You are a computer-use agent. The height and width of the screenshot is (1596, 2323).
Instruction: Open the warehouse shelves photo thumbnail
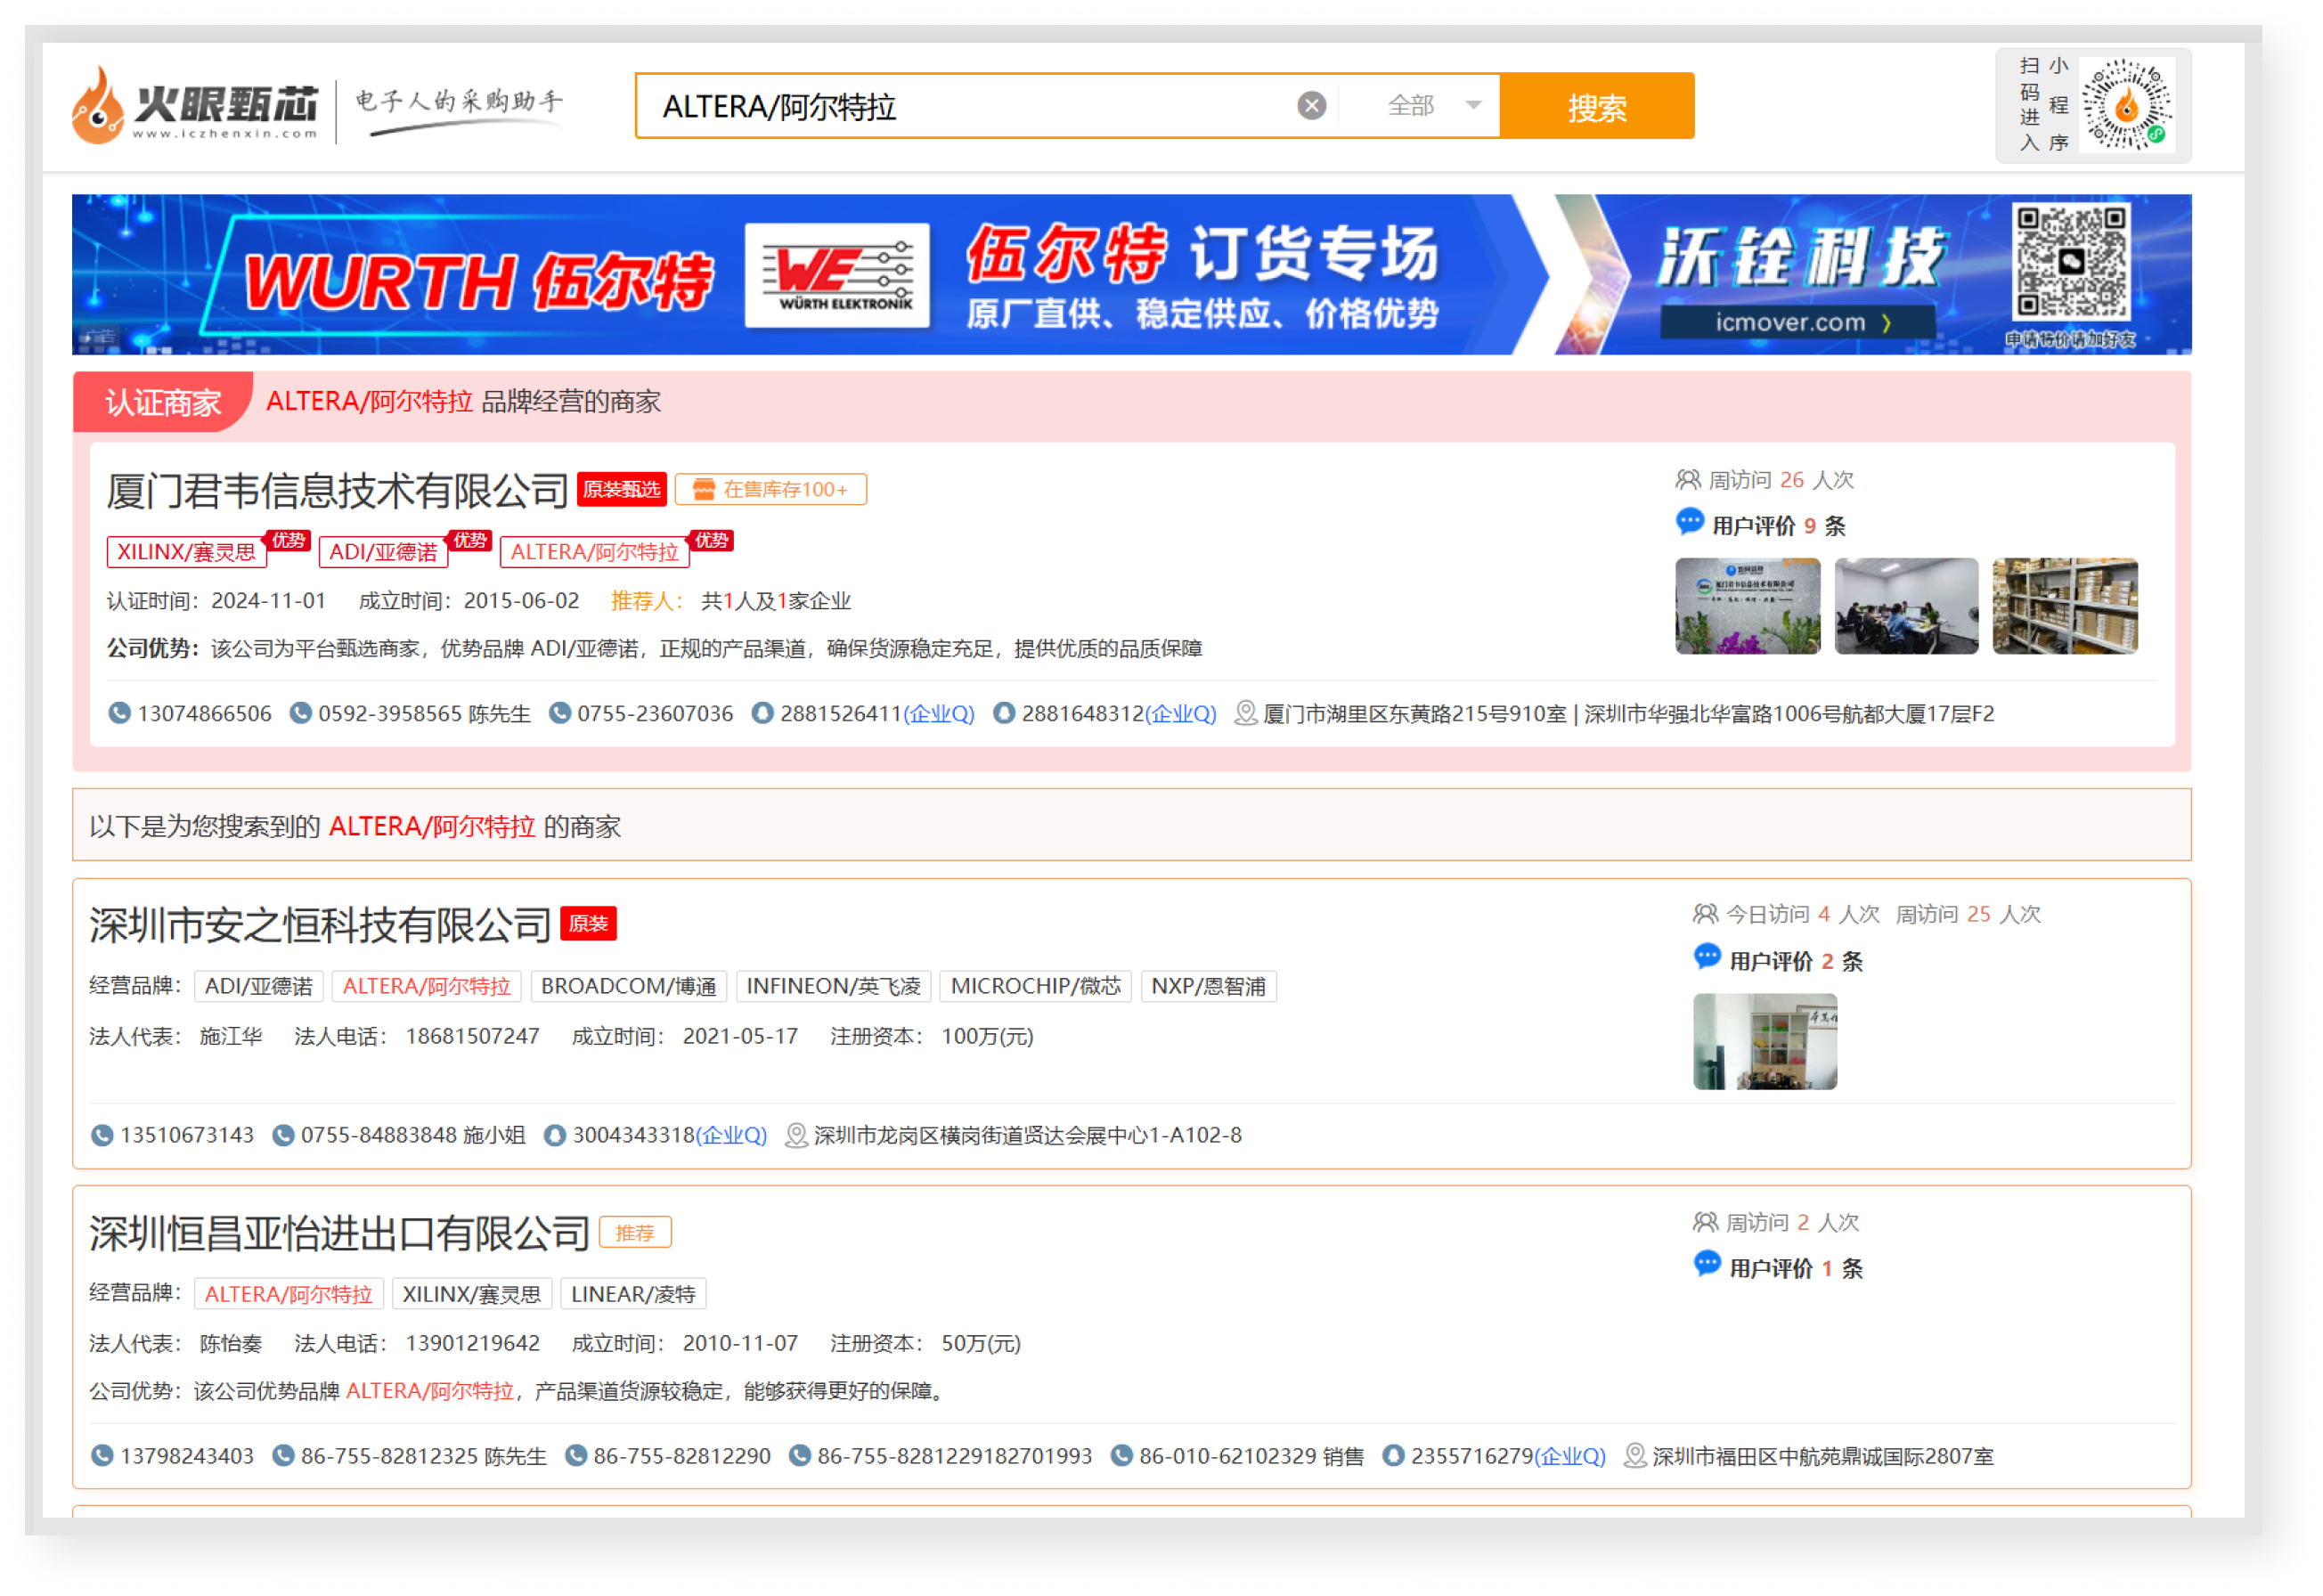2064,606
